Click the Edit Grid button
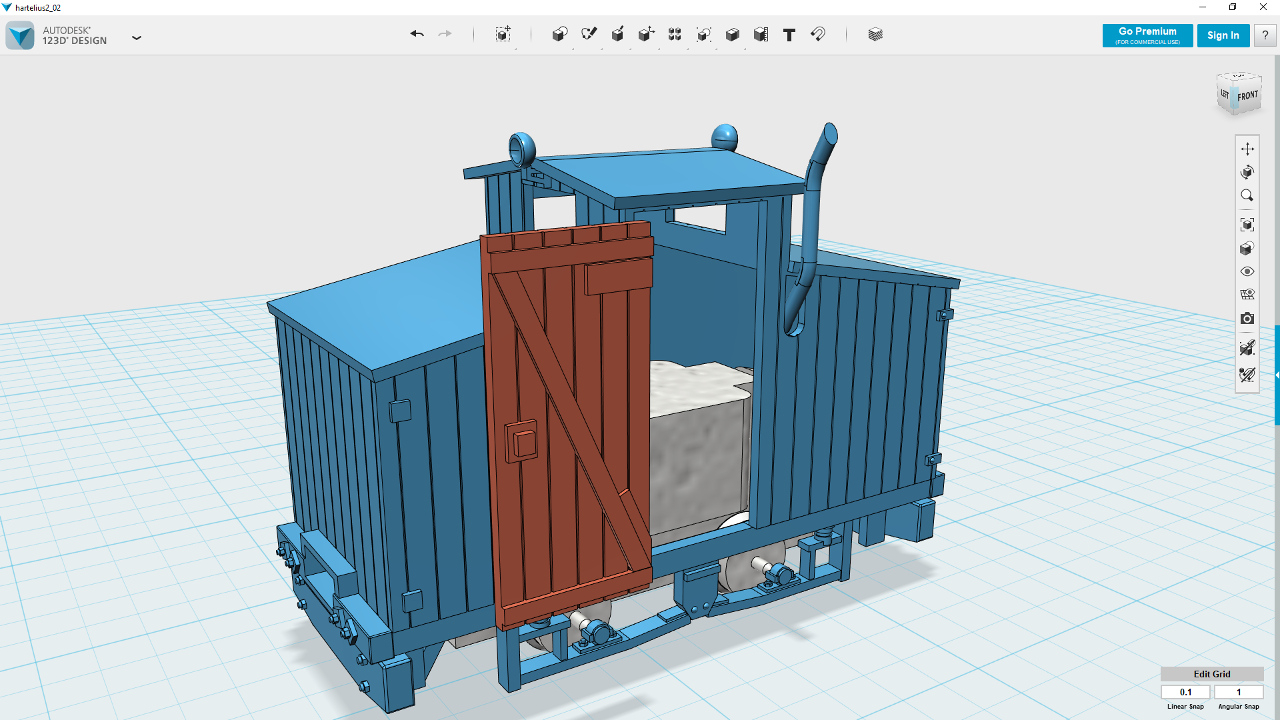 pos(1212,674)
